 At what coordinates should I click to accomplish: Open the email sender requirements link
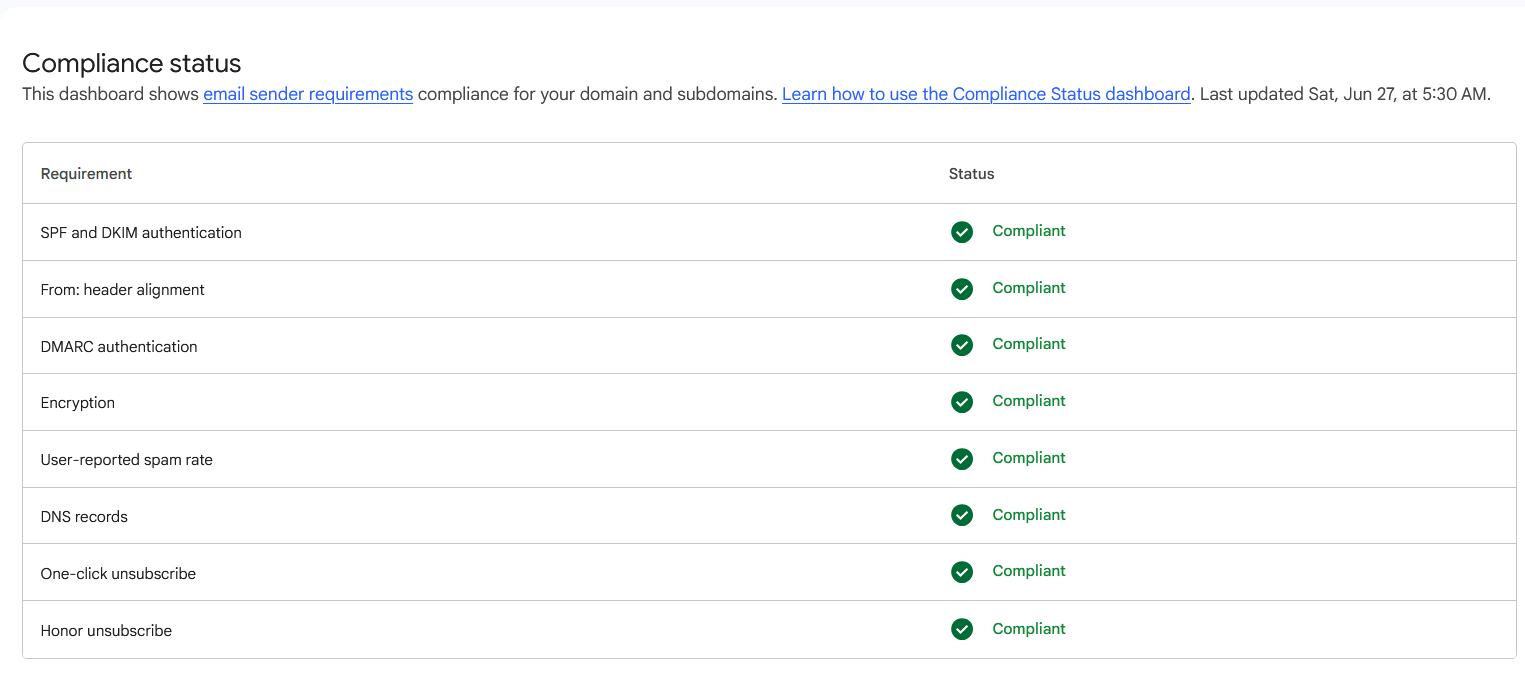coord(308,94)
